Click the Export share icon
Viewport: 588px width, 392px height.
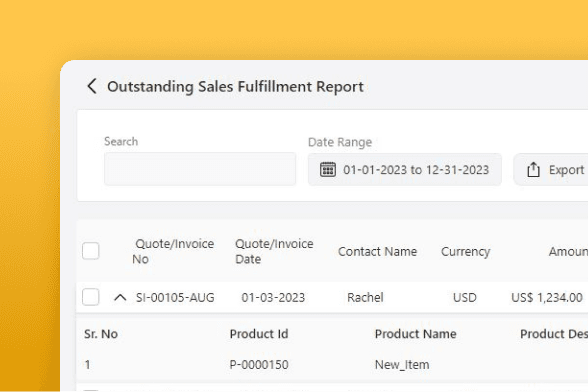click(x=533, y=170)
